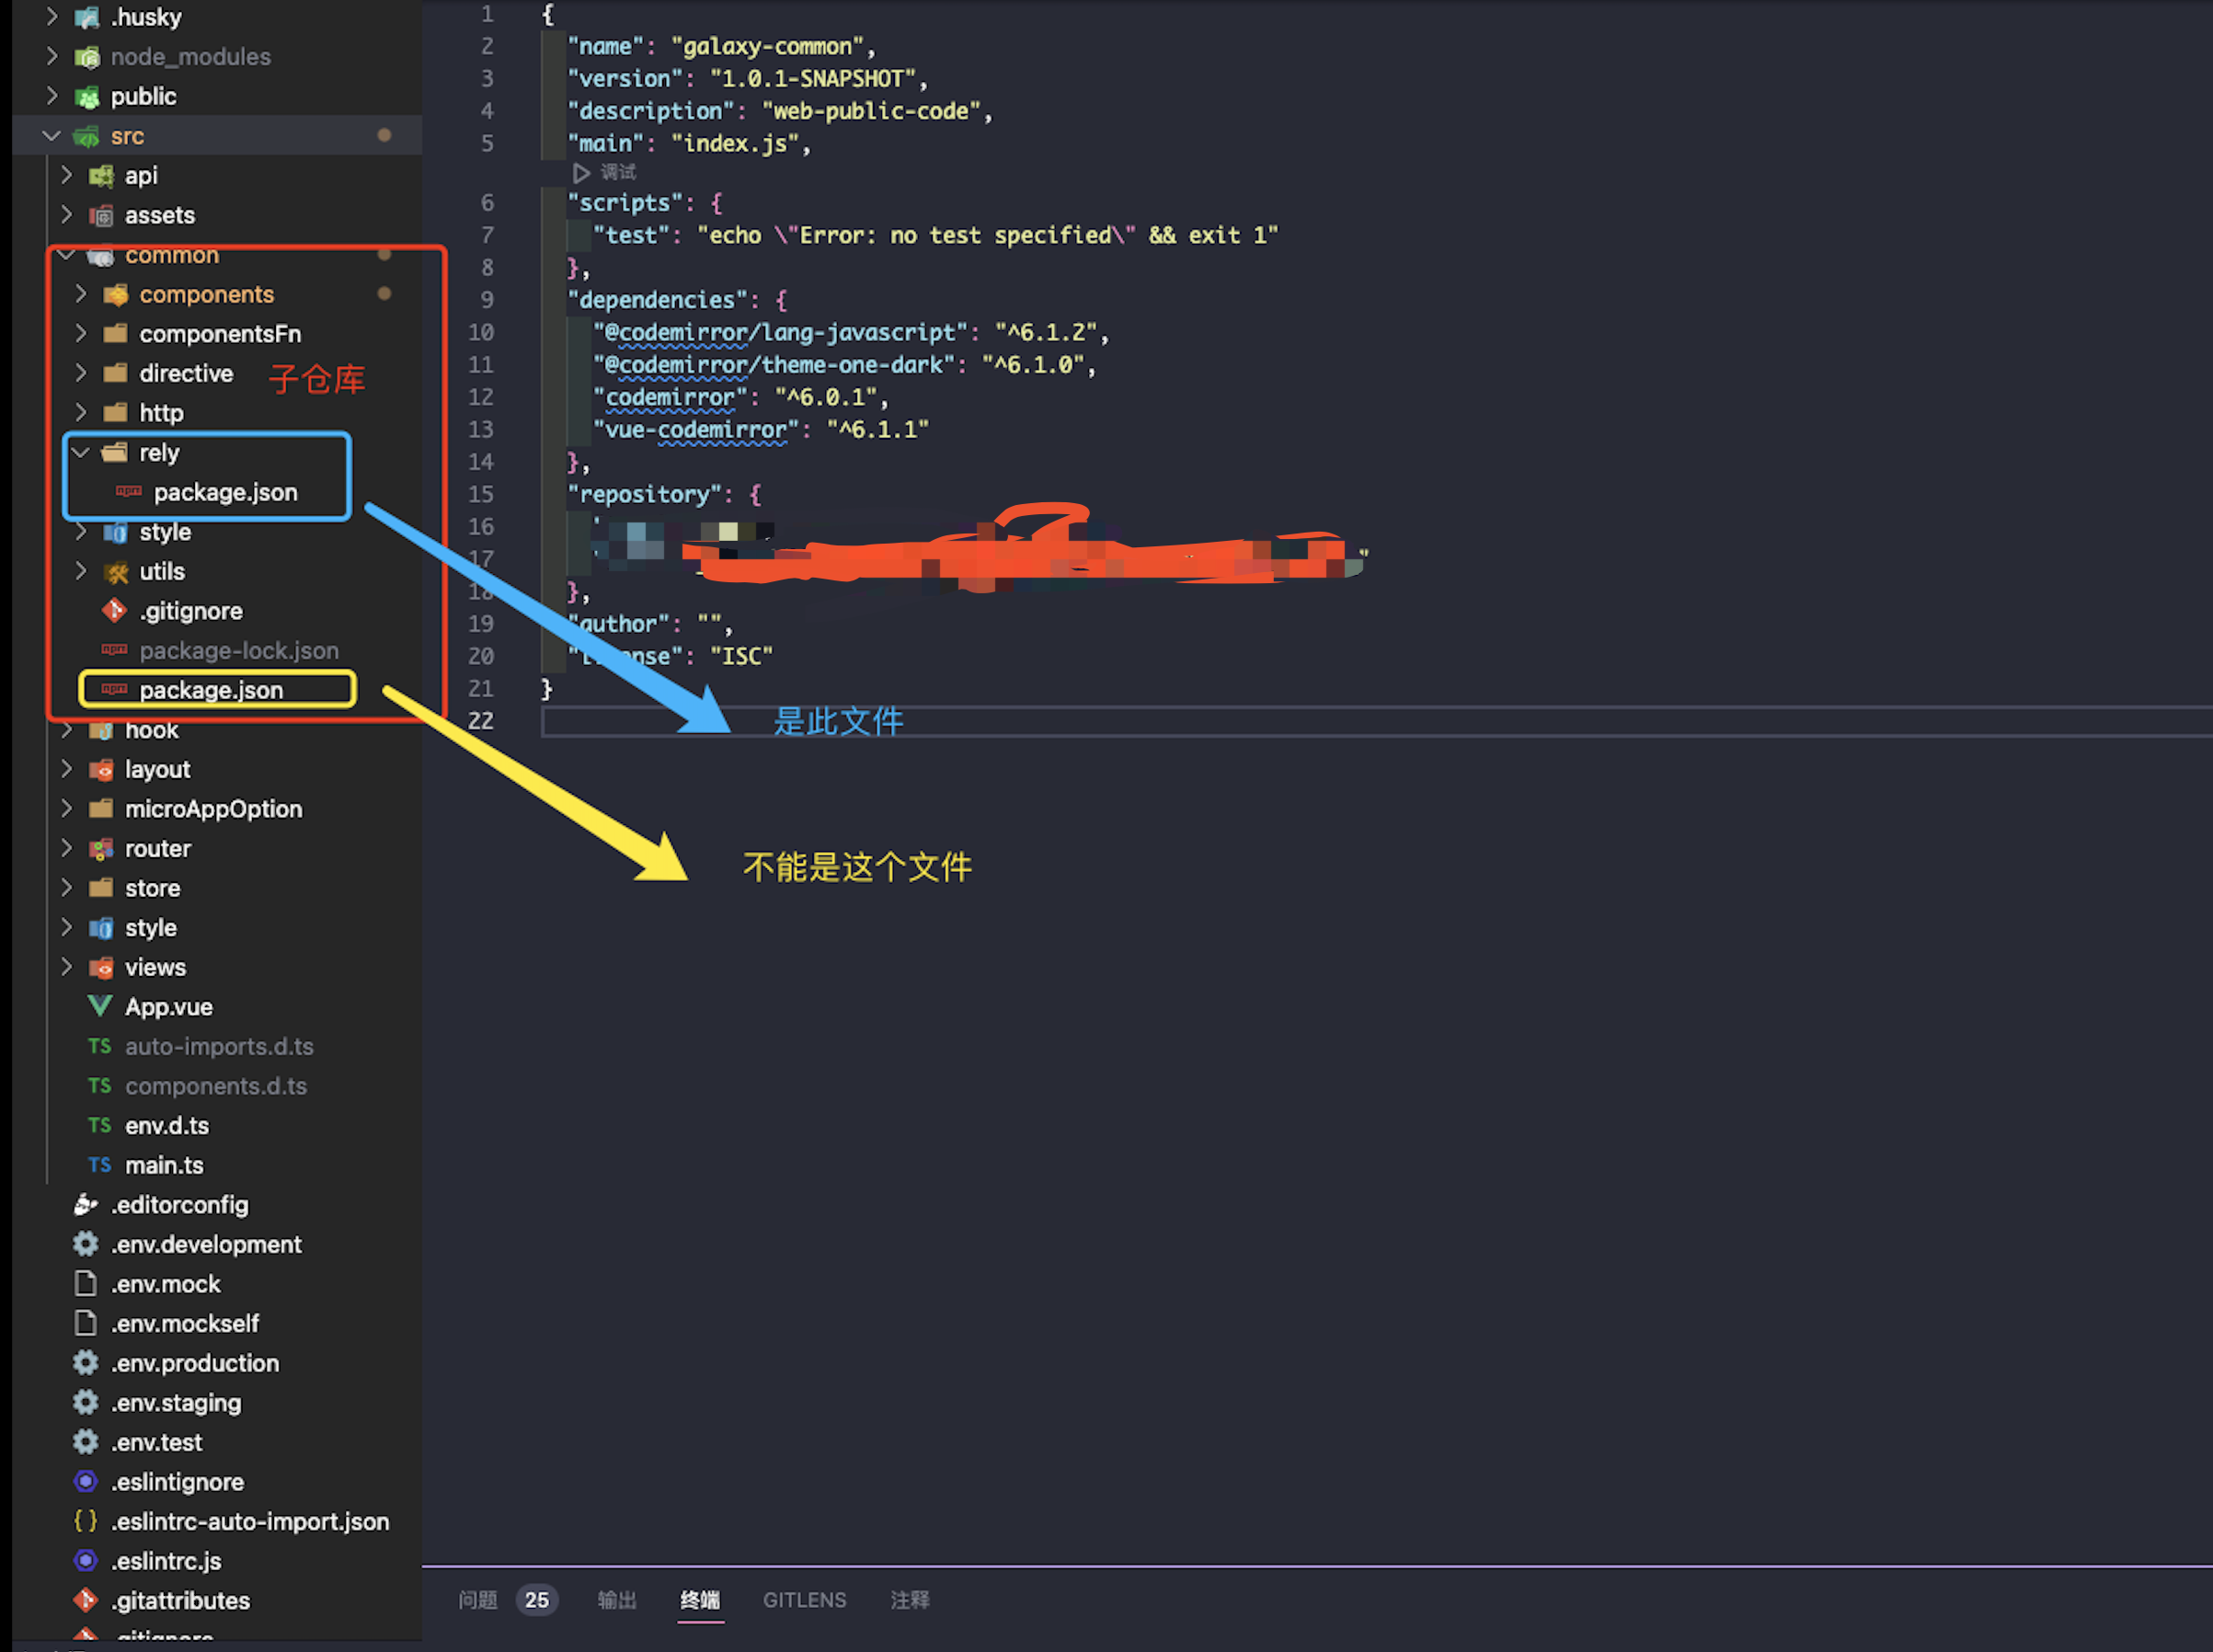
Task: Open the yellow-highlighted package.json file
Action: point(211,690)
